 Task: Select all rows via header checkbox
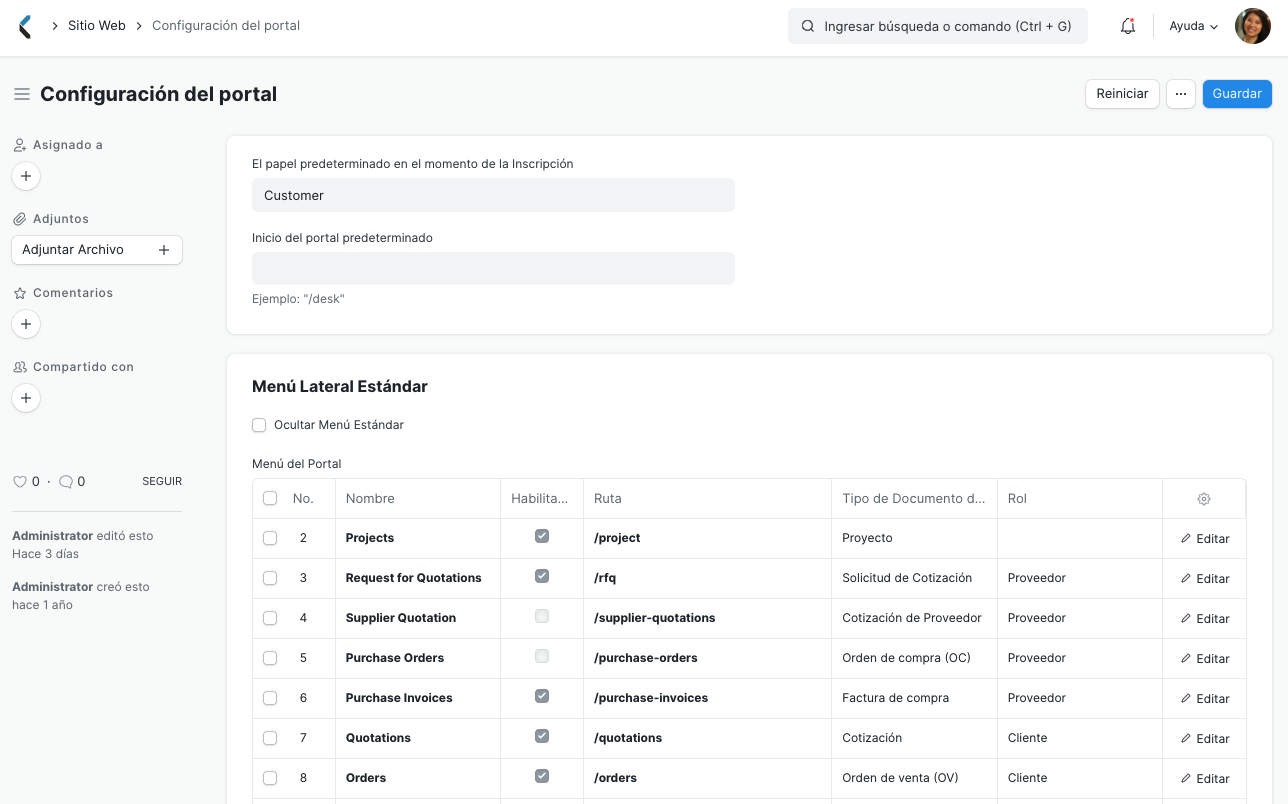pos(270,498)
